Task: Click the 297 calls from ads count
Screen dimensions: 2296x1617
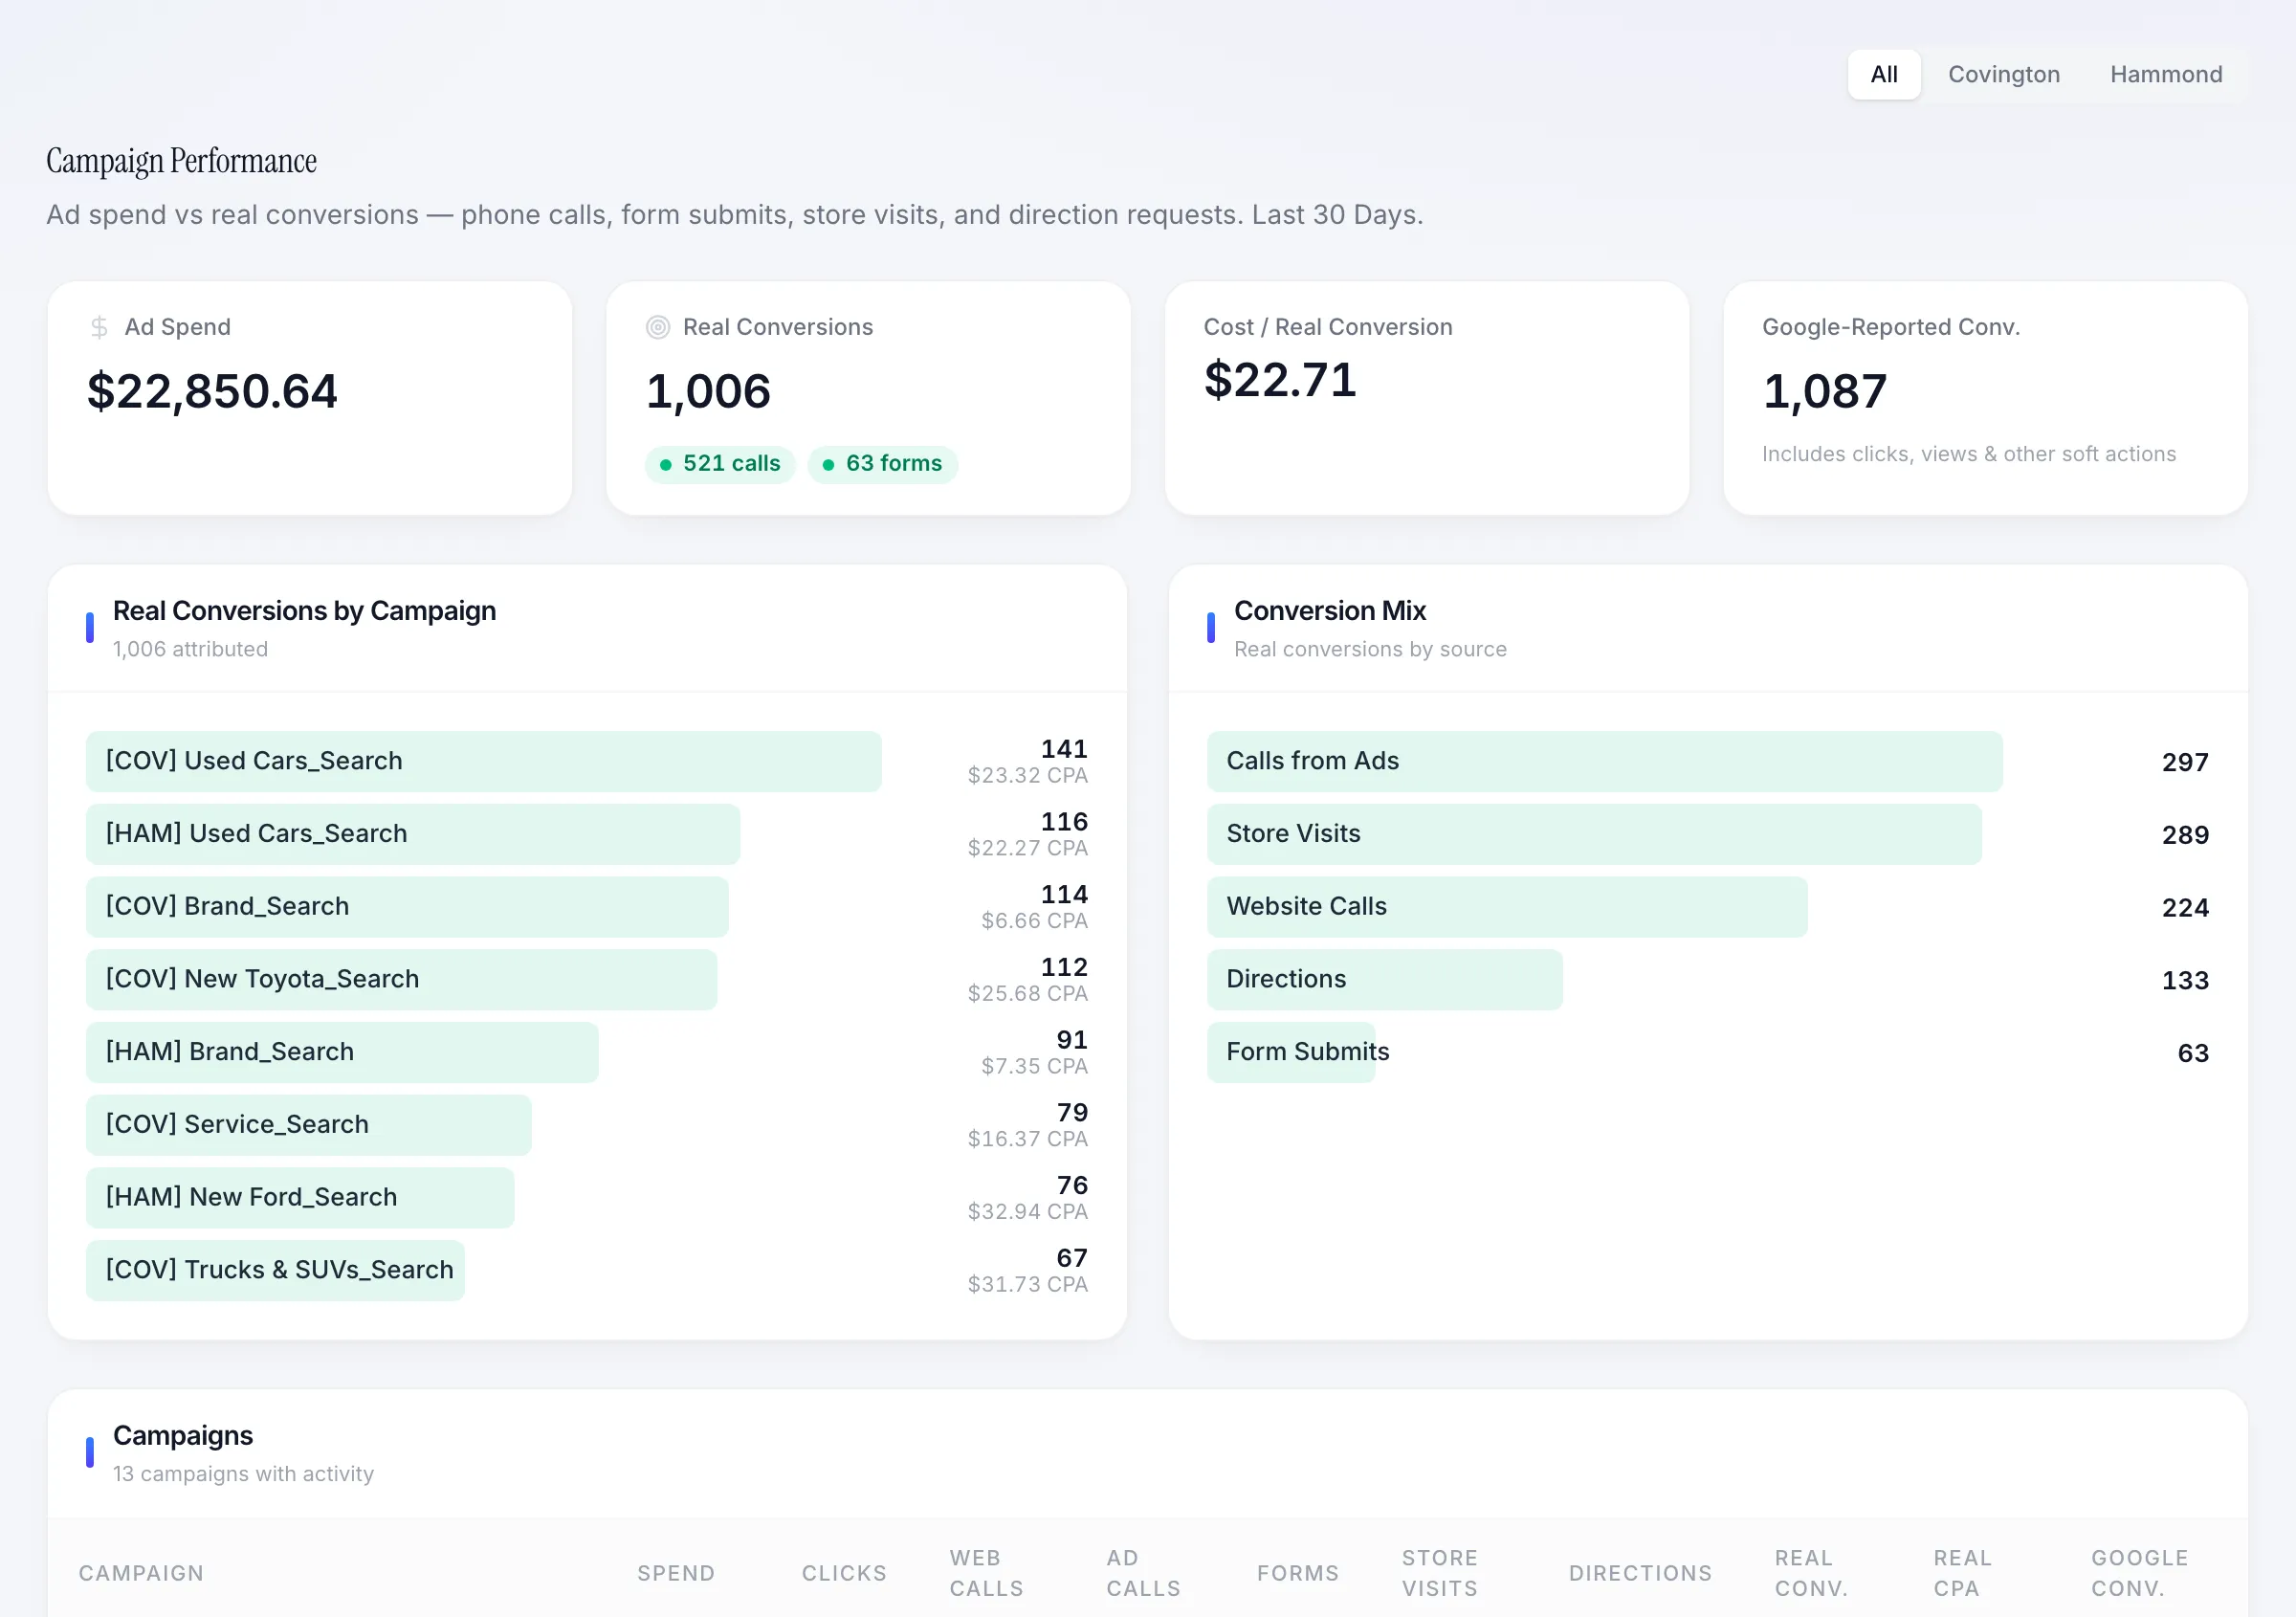Action: click(2185, 763)
